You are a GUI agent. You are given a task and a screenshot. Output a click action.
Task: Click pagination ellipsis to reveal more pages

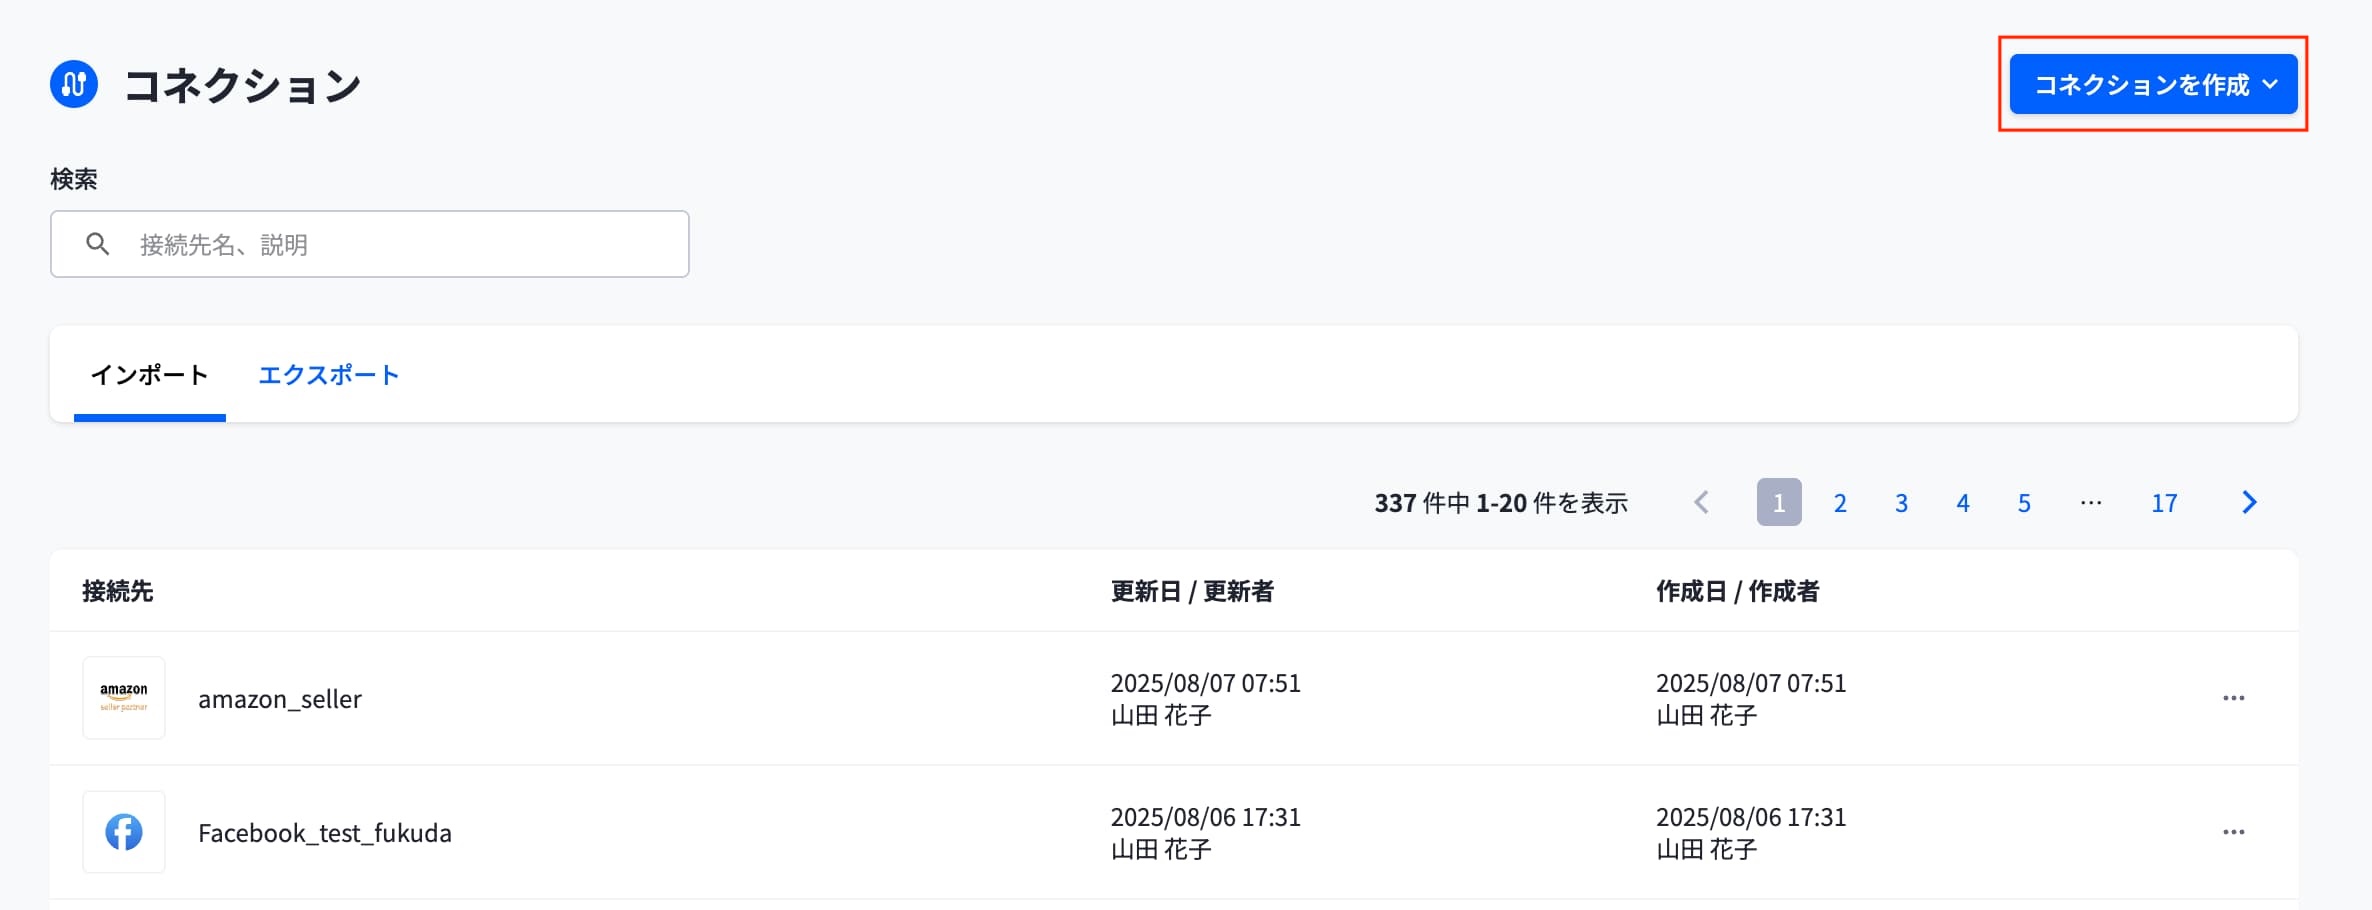[2090, 502]
